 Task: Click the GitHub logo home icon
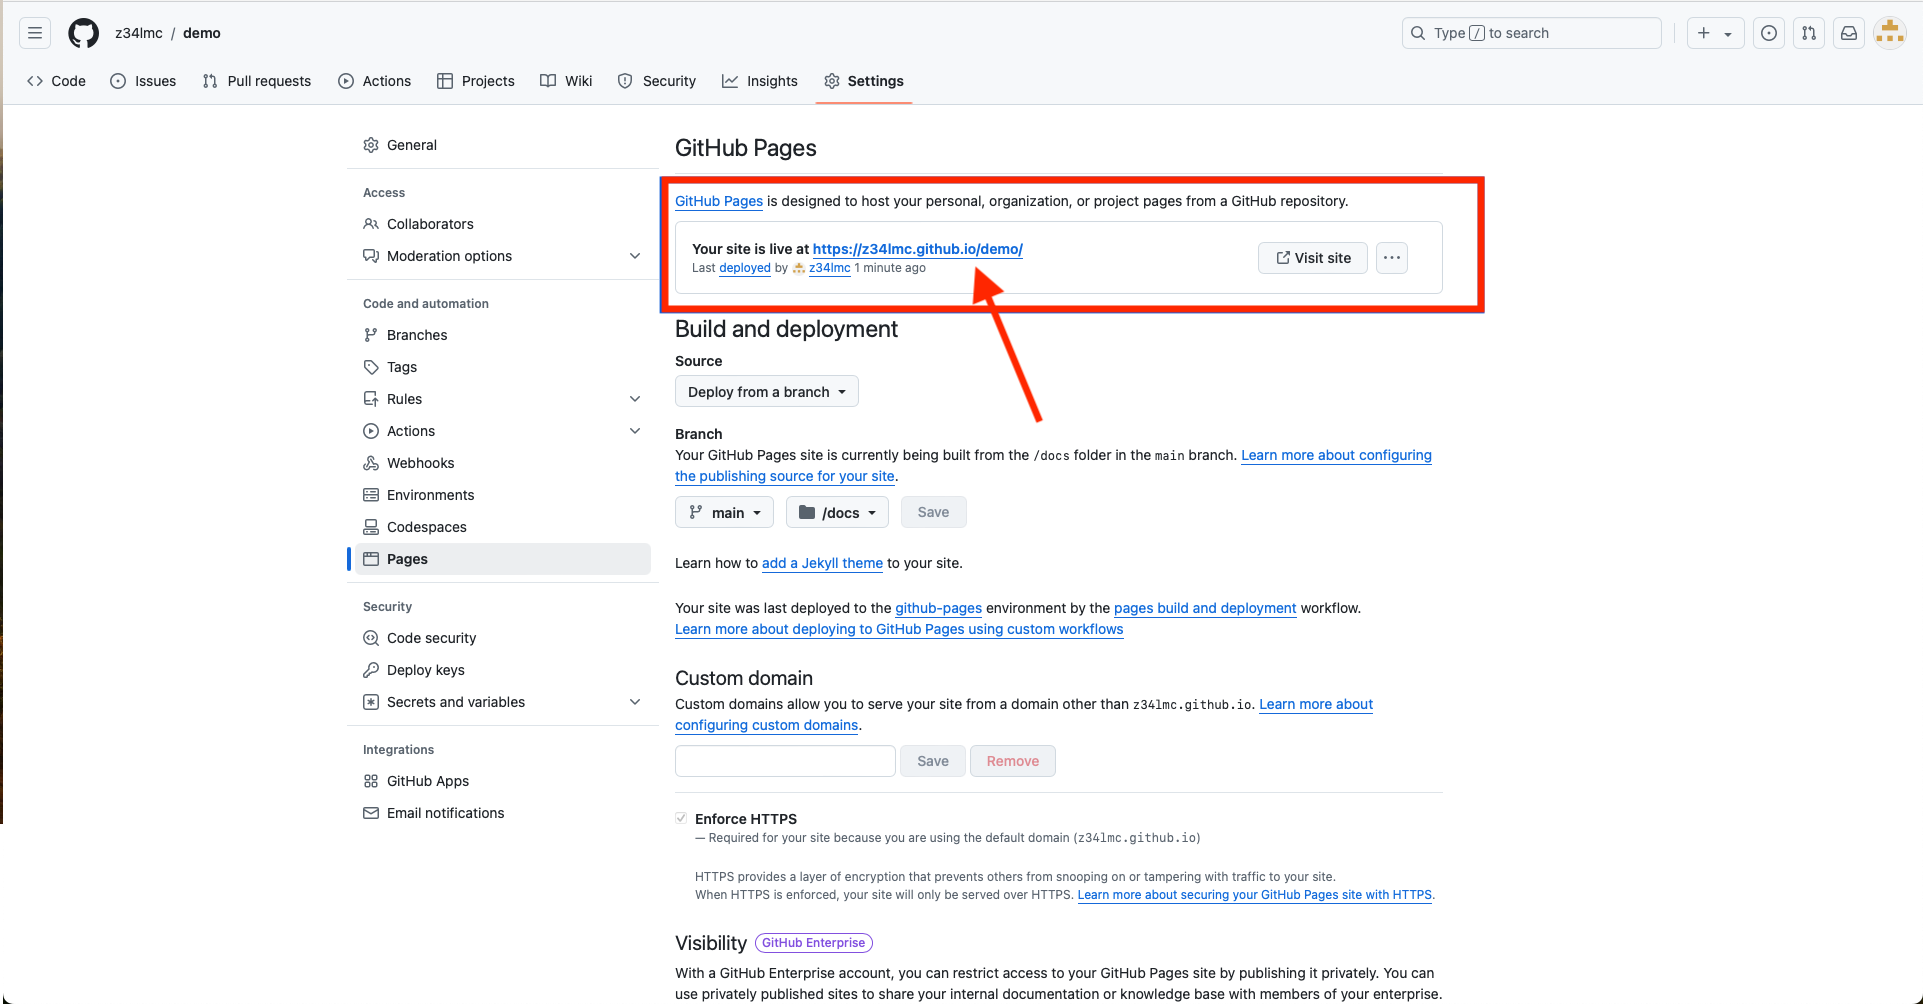pos(83,33)
